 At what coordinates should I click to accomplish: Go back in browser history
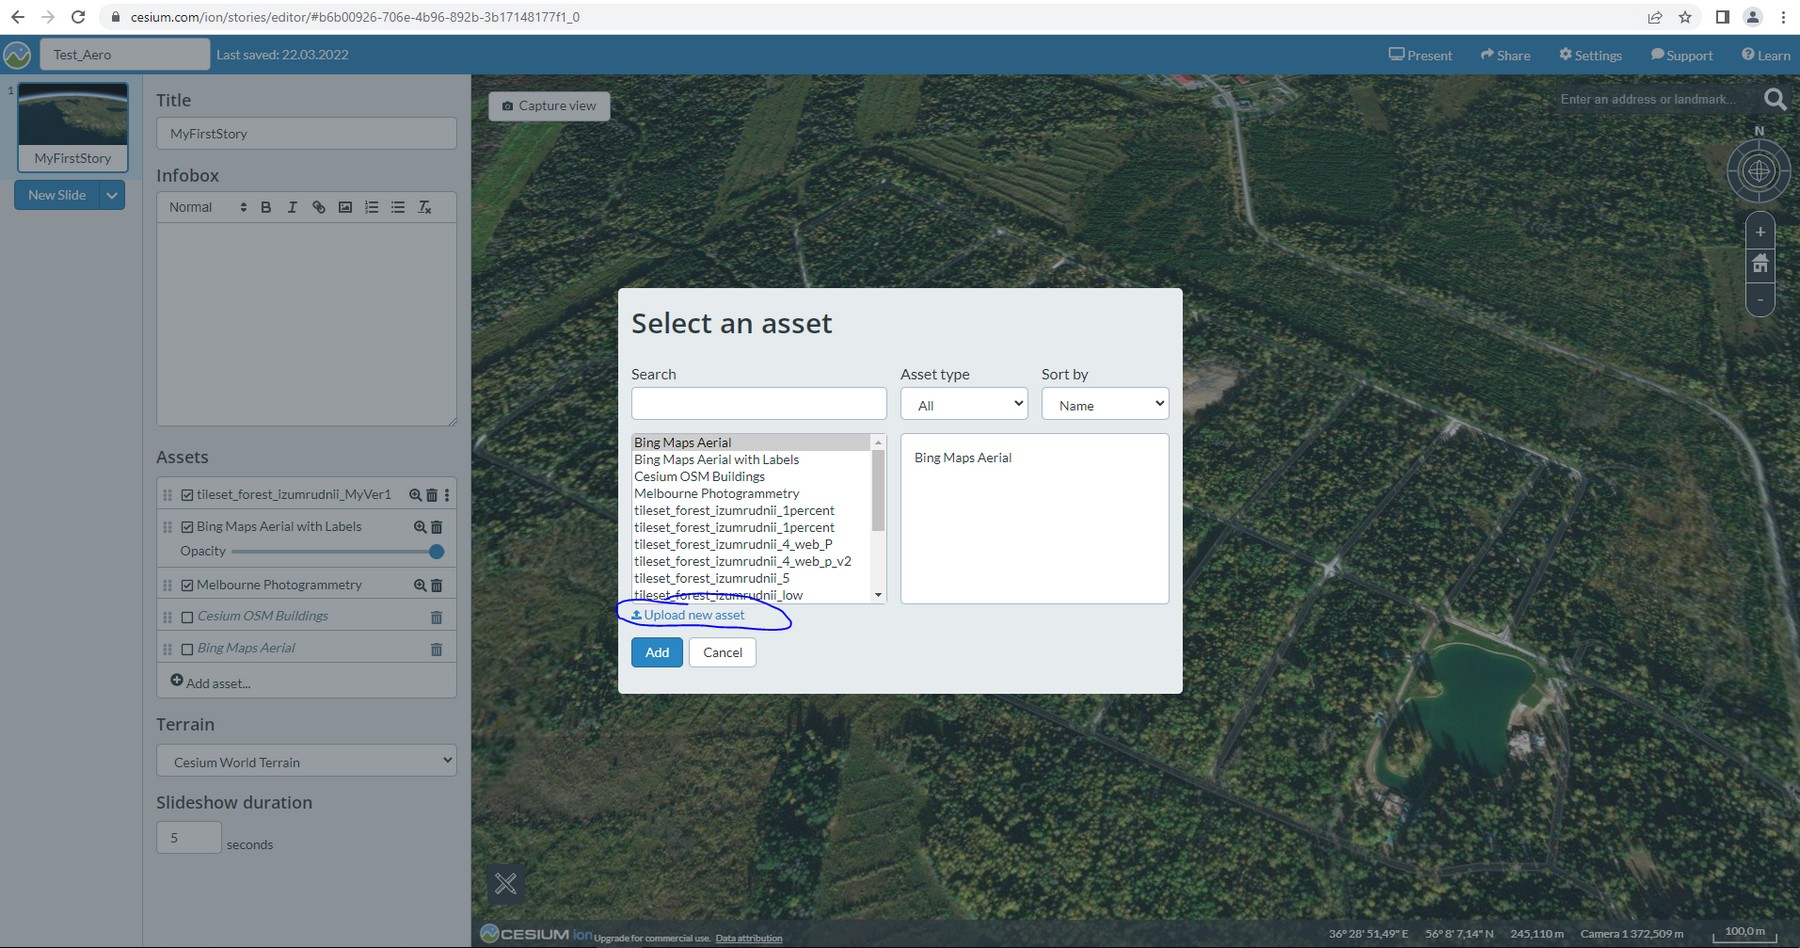point(18,17)
